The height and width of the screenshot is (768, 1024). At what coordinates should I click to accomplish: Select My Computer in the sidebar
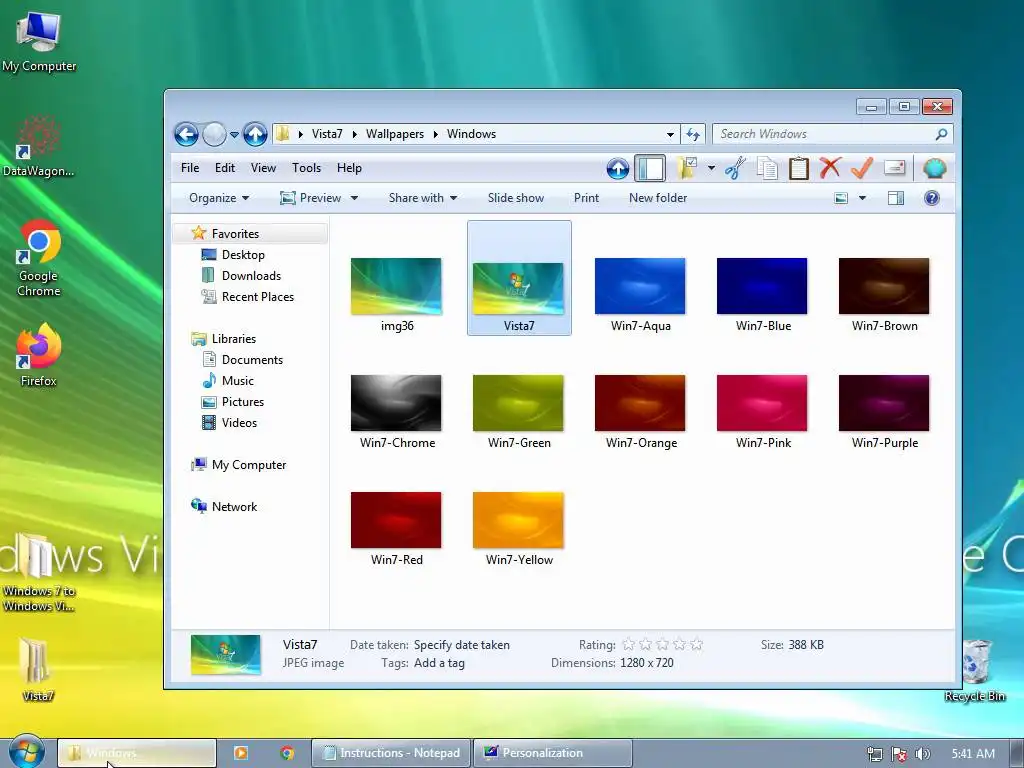click(249, 464)
